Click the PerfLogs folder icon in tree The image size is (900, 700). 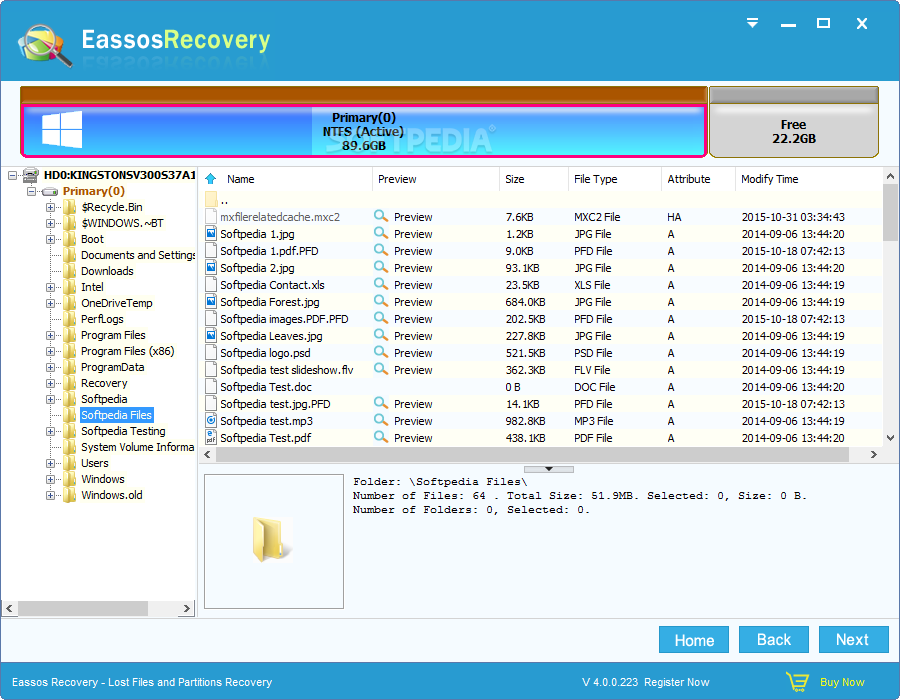point(69,319)
